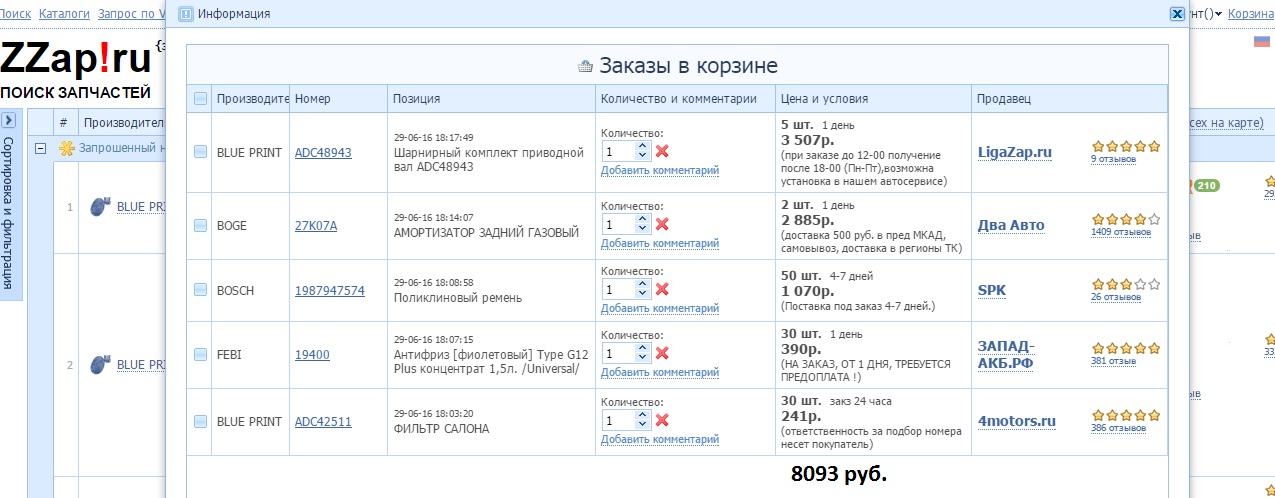
Task: Remove the ADC48943 item with red X
Action: point(662,151)
